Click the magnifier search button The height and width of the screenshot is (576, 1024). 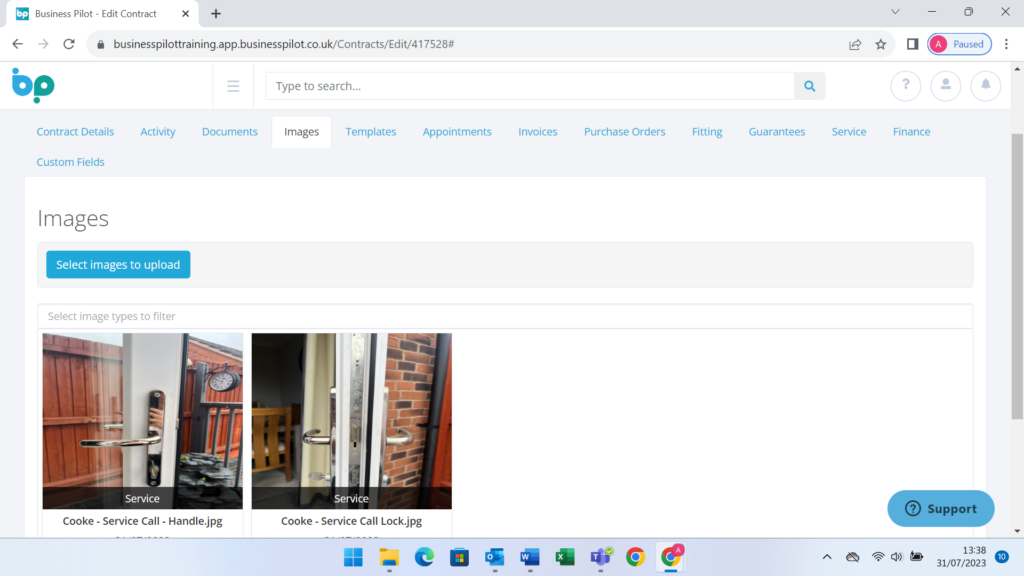point(809,86)
